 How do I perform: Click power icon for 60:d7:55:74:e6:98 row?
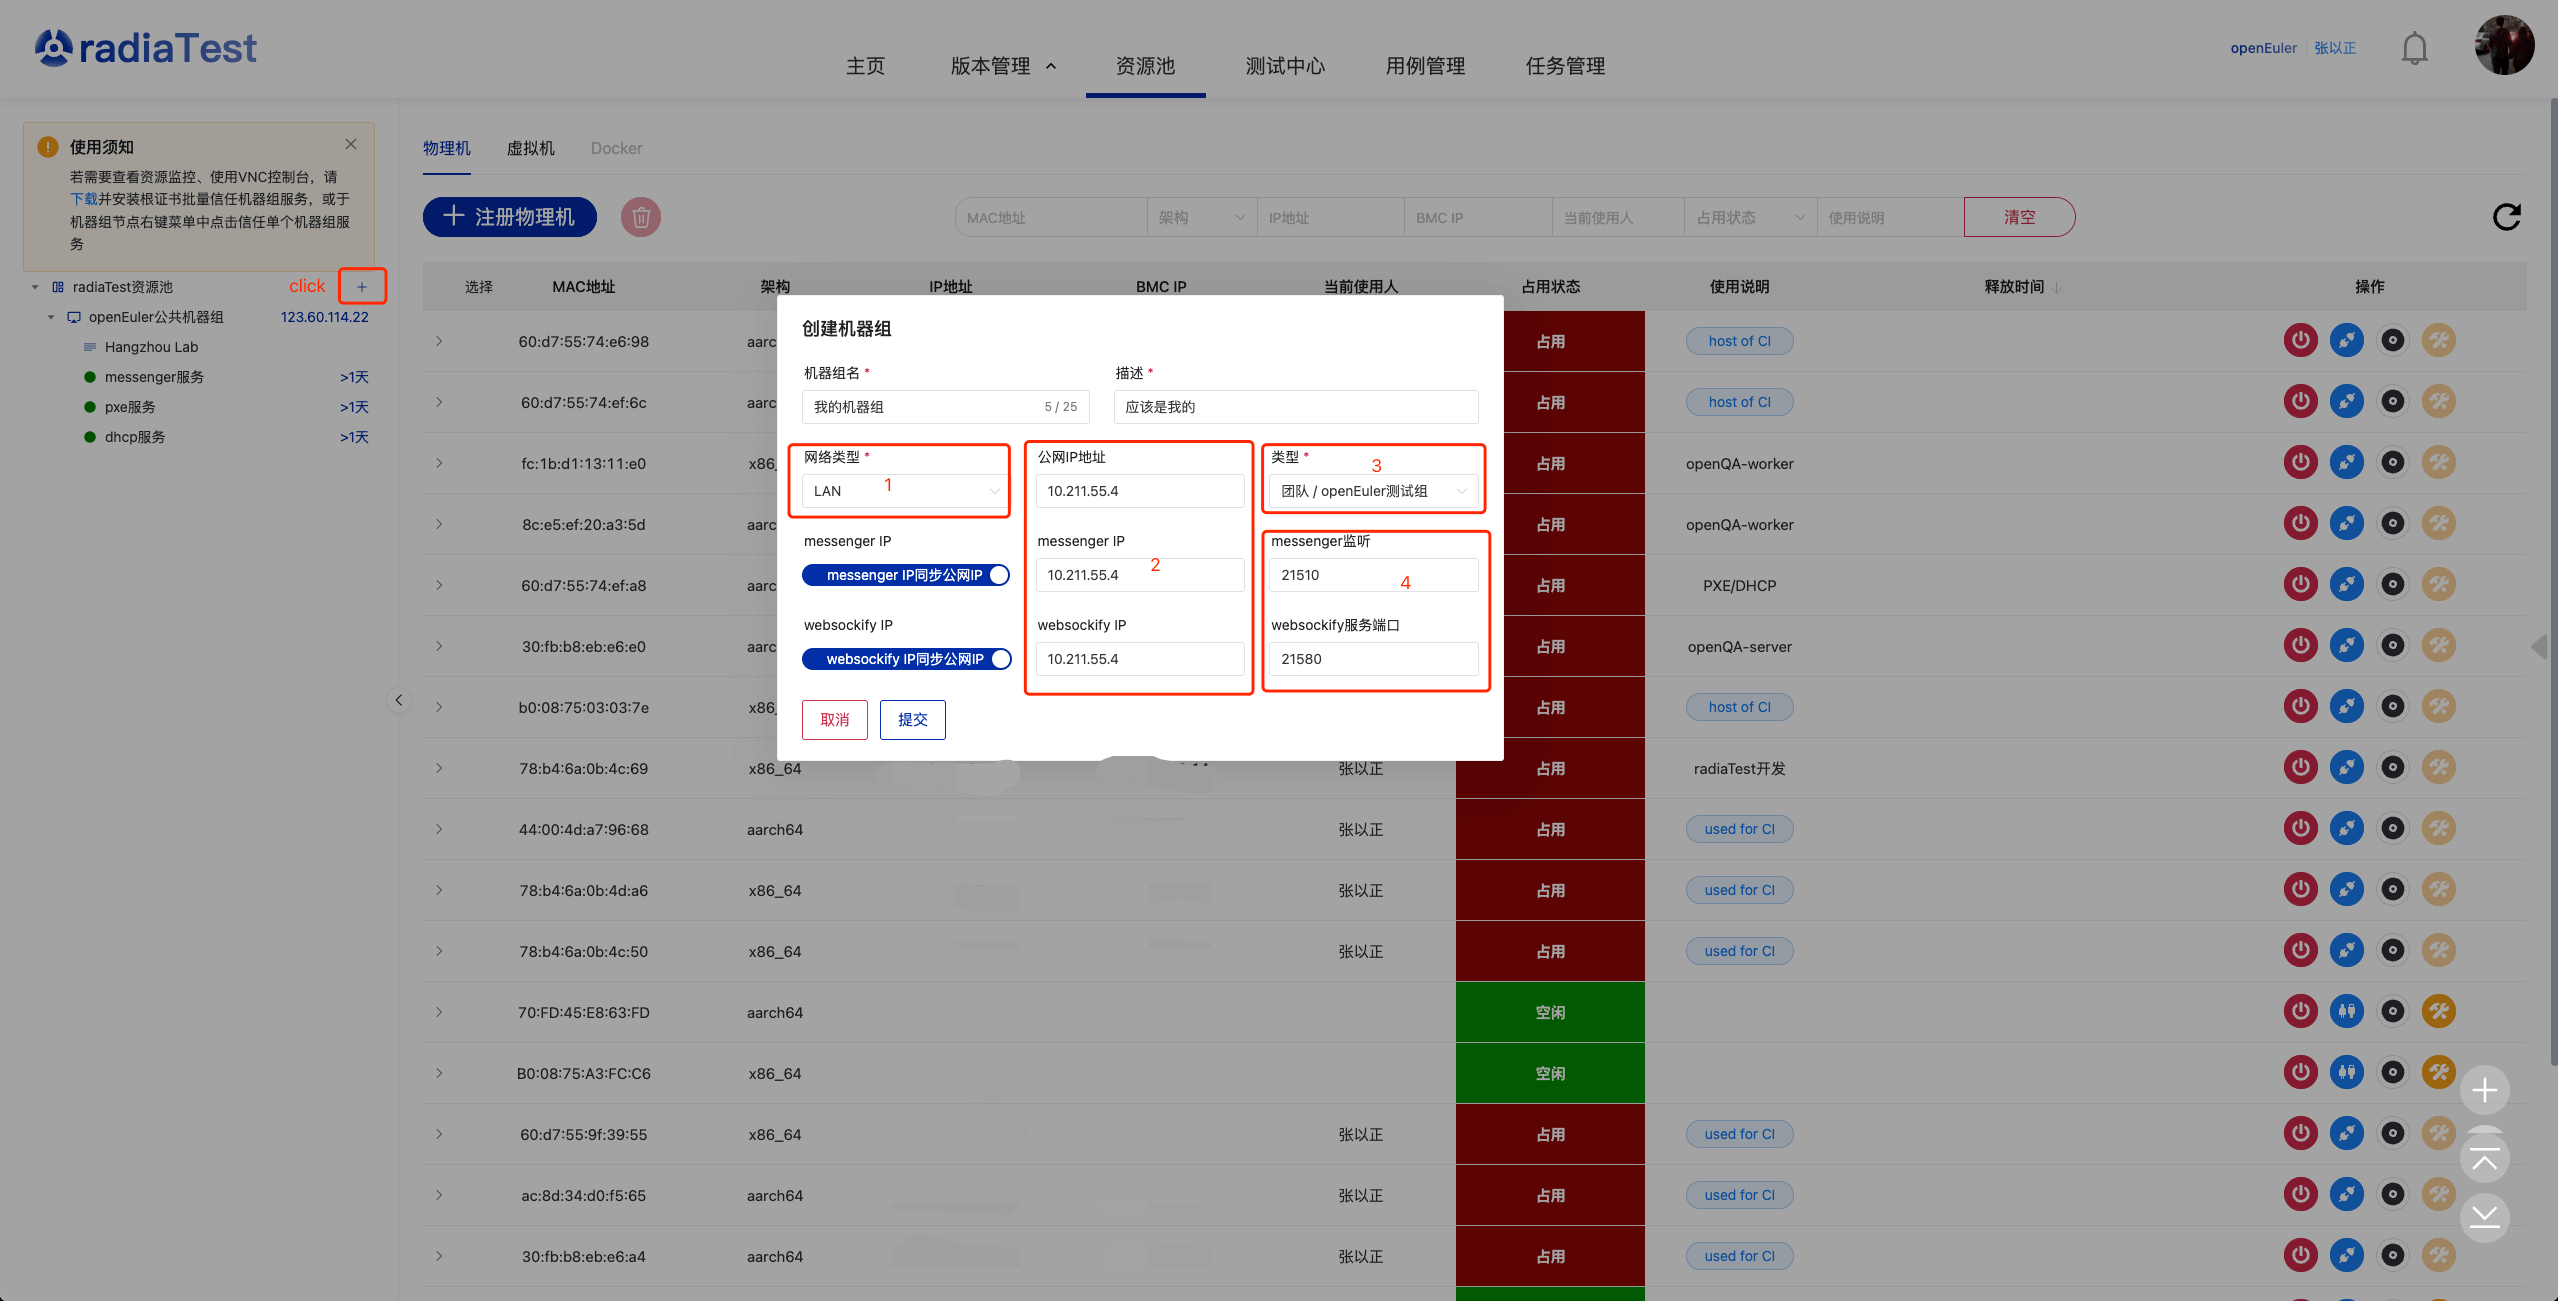[2300, 341]
